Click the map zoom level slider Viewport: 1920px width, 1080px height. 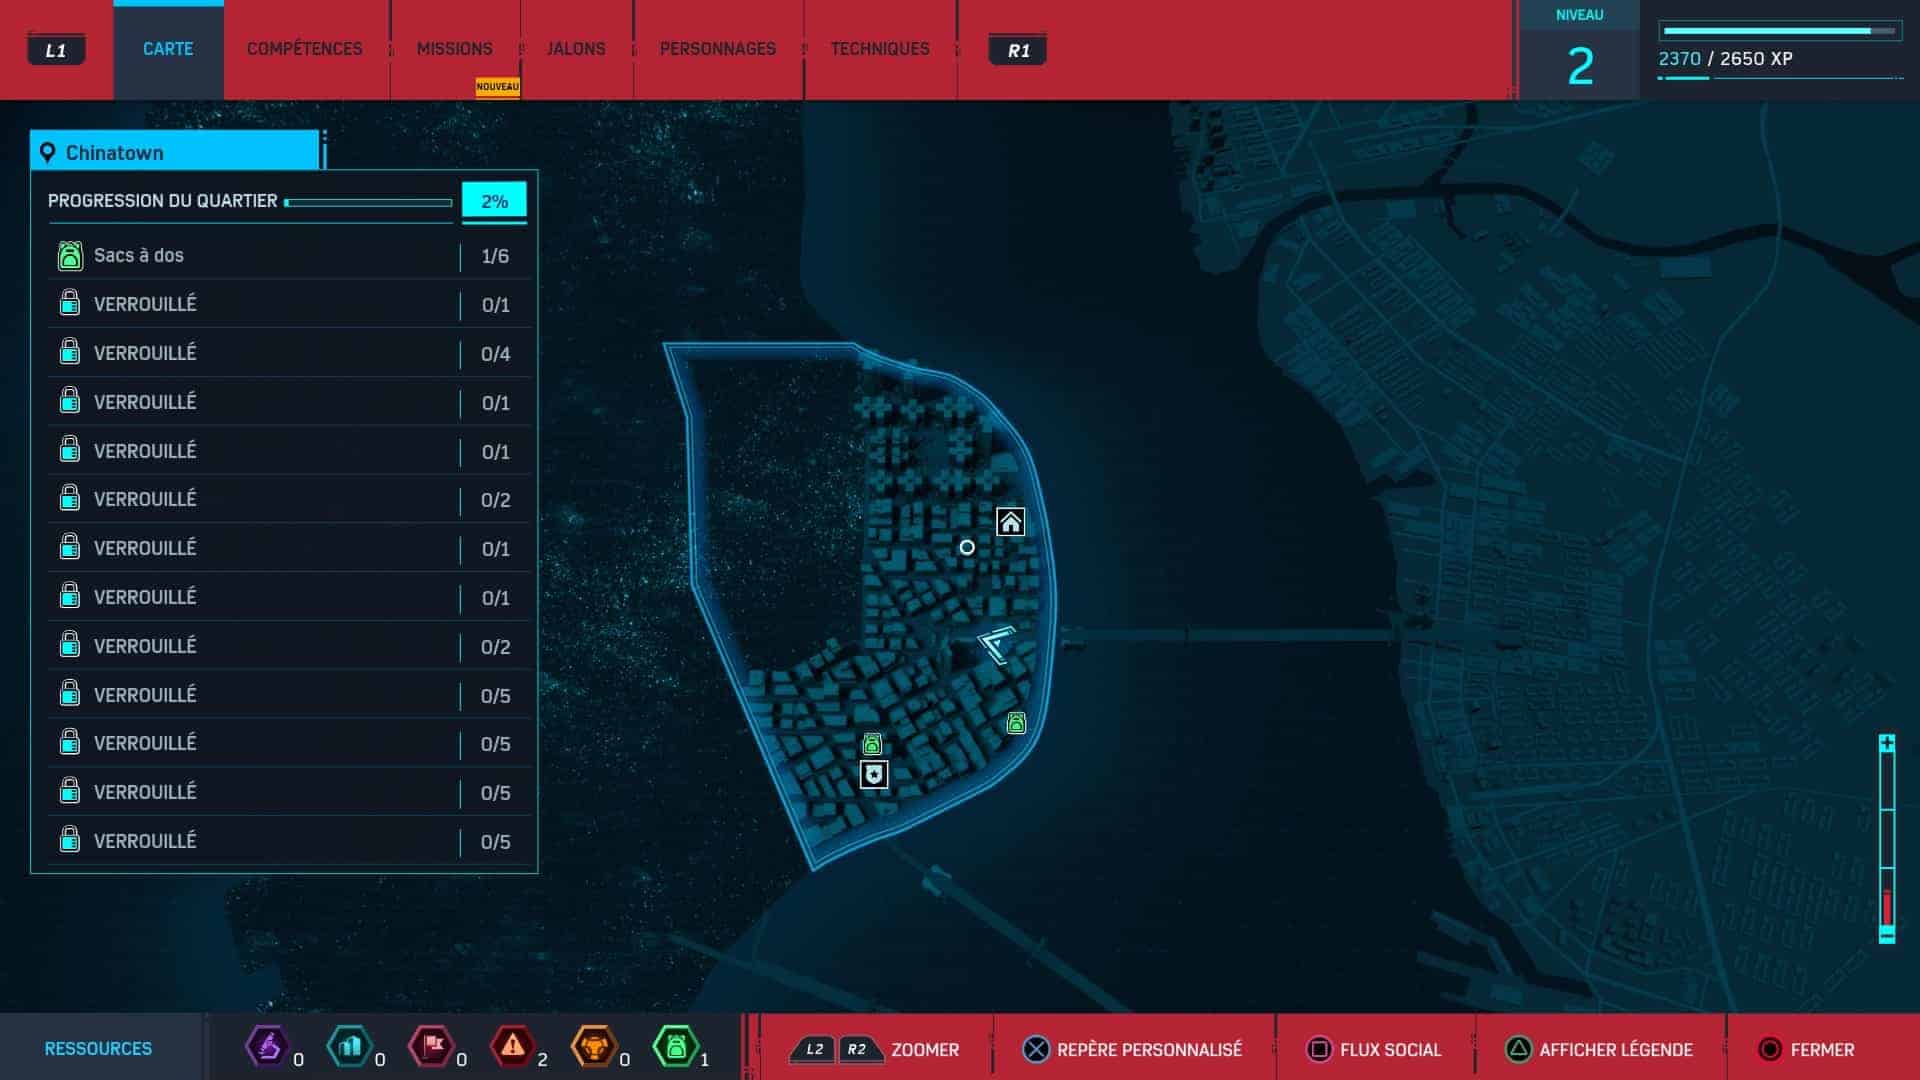pyautogui.click(x=1887, y=840)
